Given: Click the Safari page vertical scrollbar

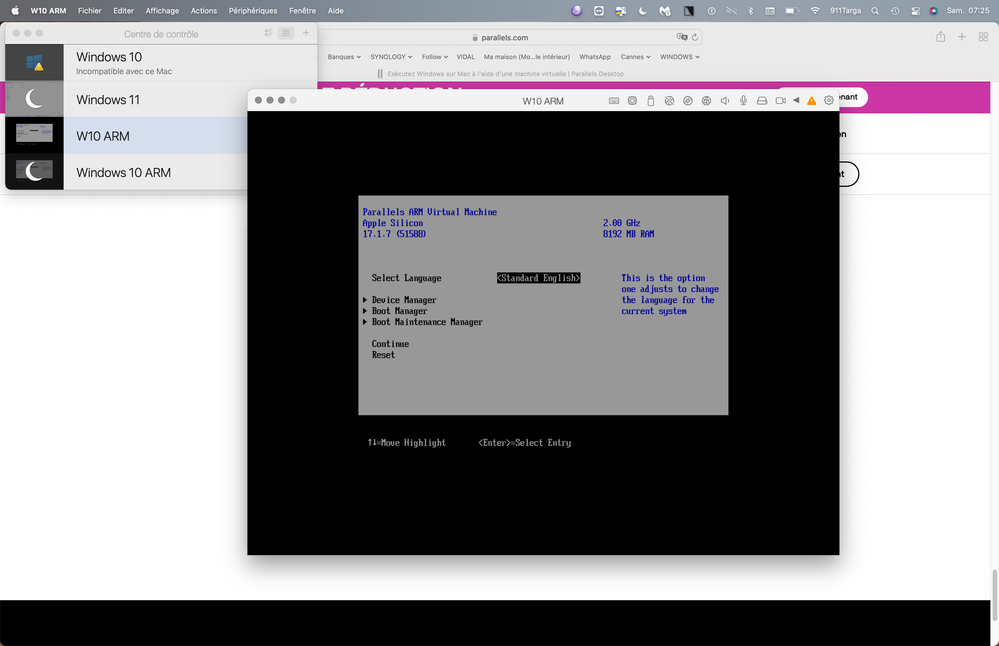Looking at the screenshot, I should pyautogui.click(x=995, y=594).
